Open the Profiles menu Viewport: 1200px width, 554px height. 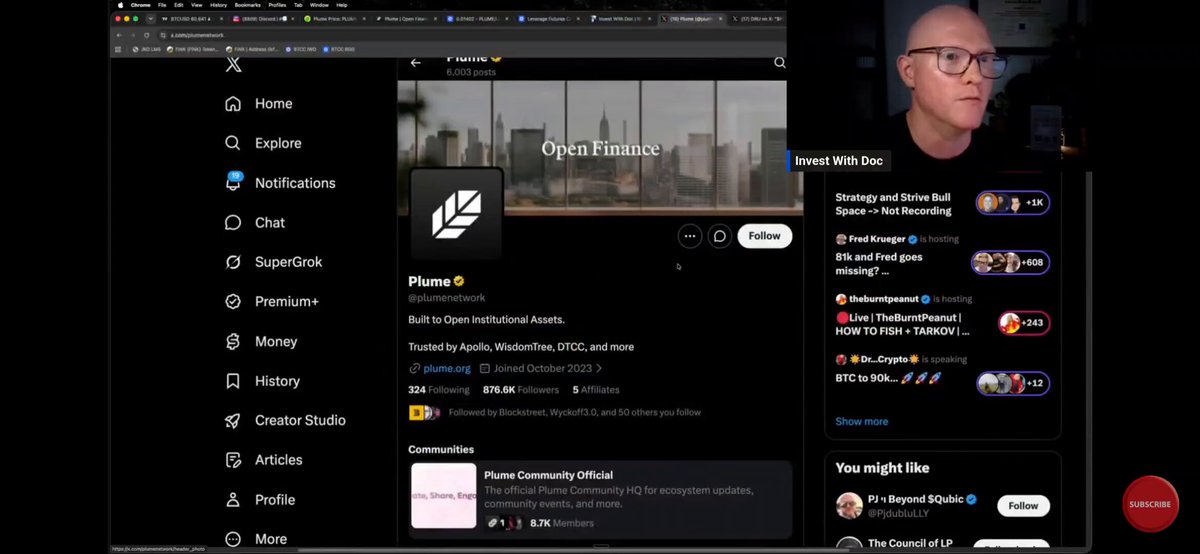tap(277, 5)
